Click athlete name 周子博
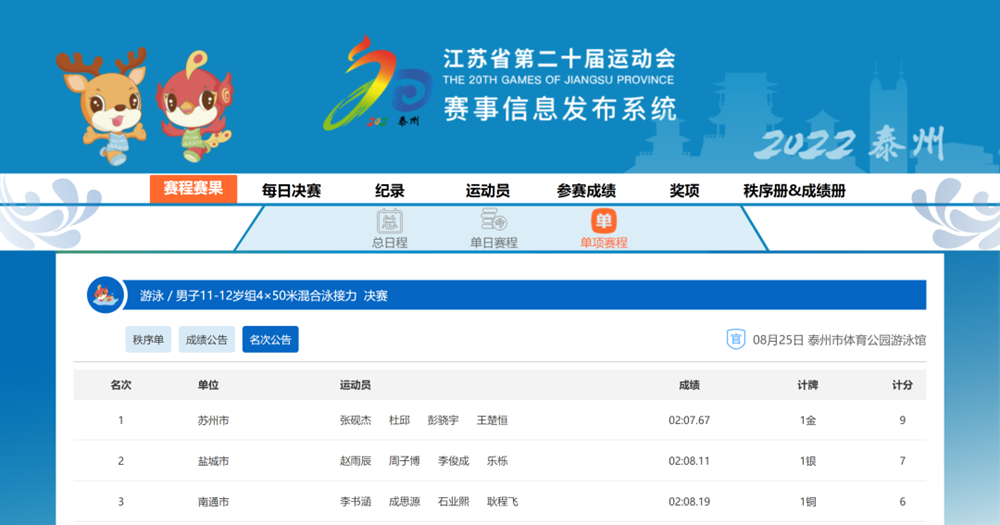Screen dimensions: 1000x525 tap(404, 461)
